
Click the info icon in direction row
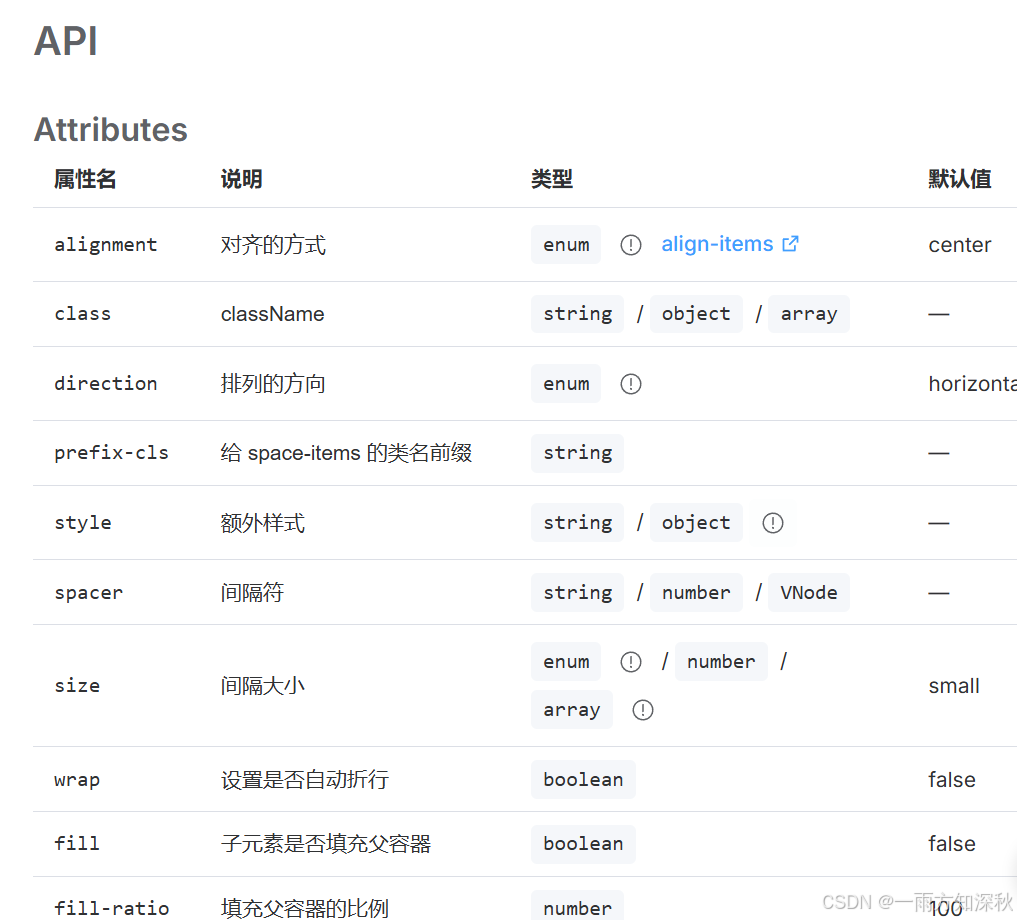point(630,383)
